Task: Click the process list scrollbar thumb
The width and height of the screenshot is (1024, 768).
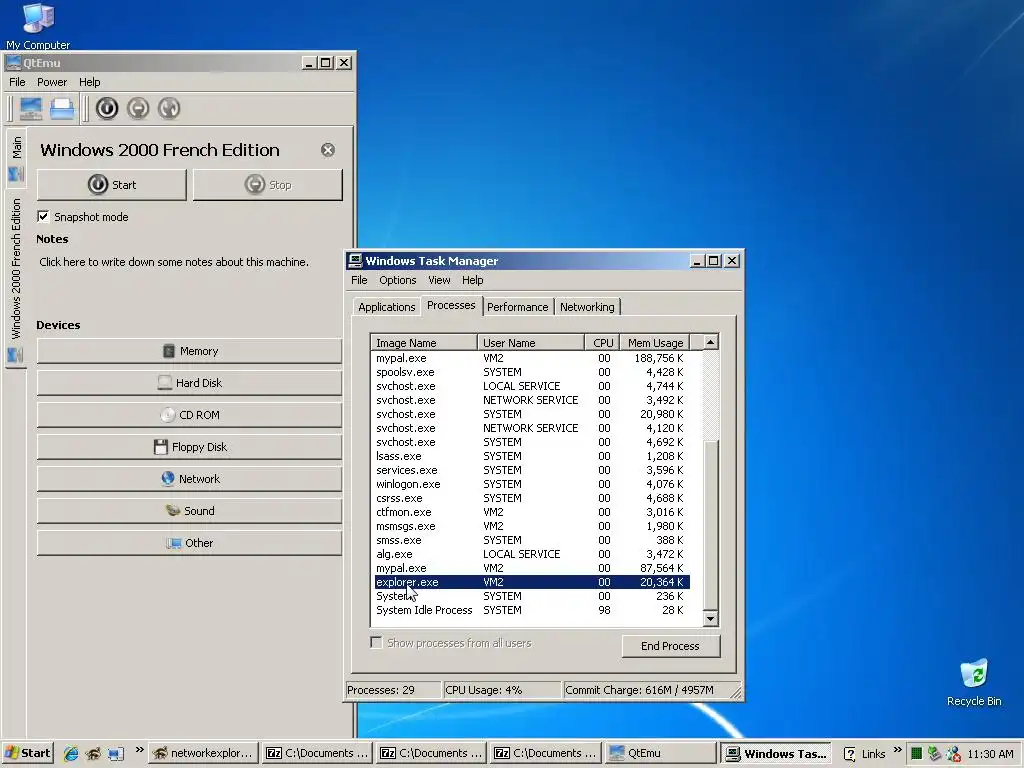Action: (x=710, y=524)
